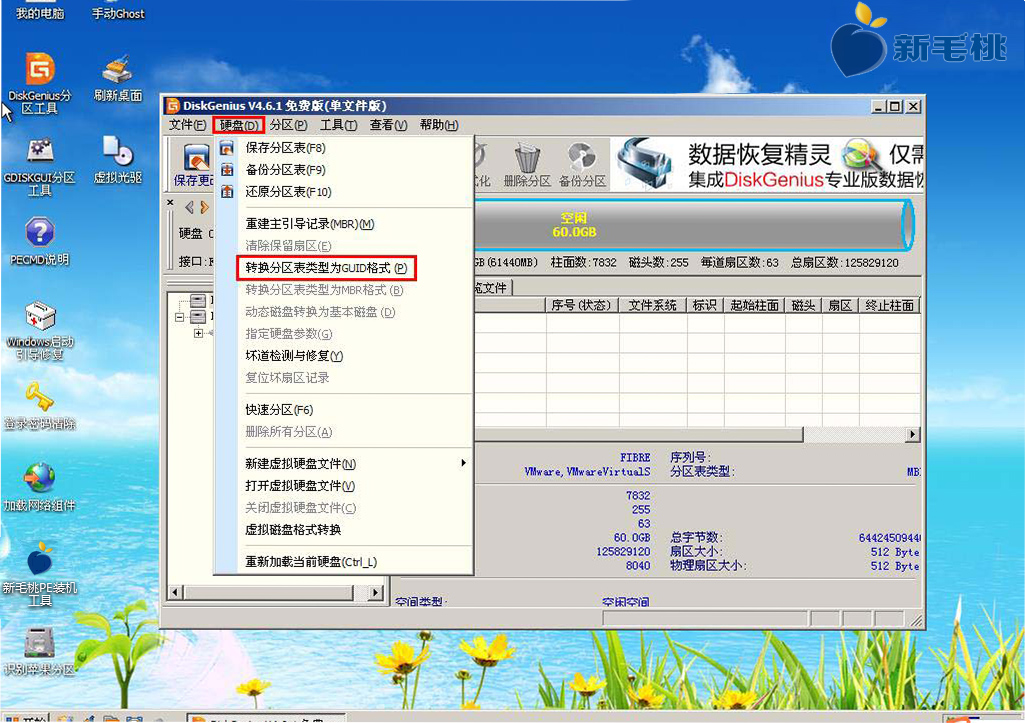This screenshot has height=723, width=1025.
Task: Click the 序号(状态) column header
Action: [x=581, y=305]
